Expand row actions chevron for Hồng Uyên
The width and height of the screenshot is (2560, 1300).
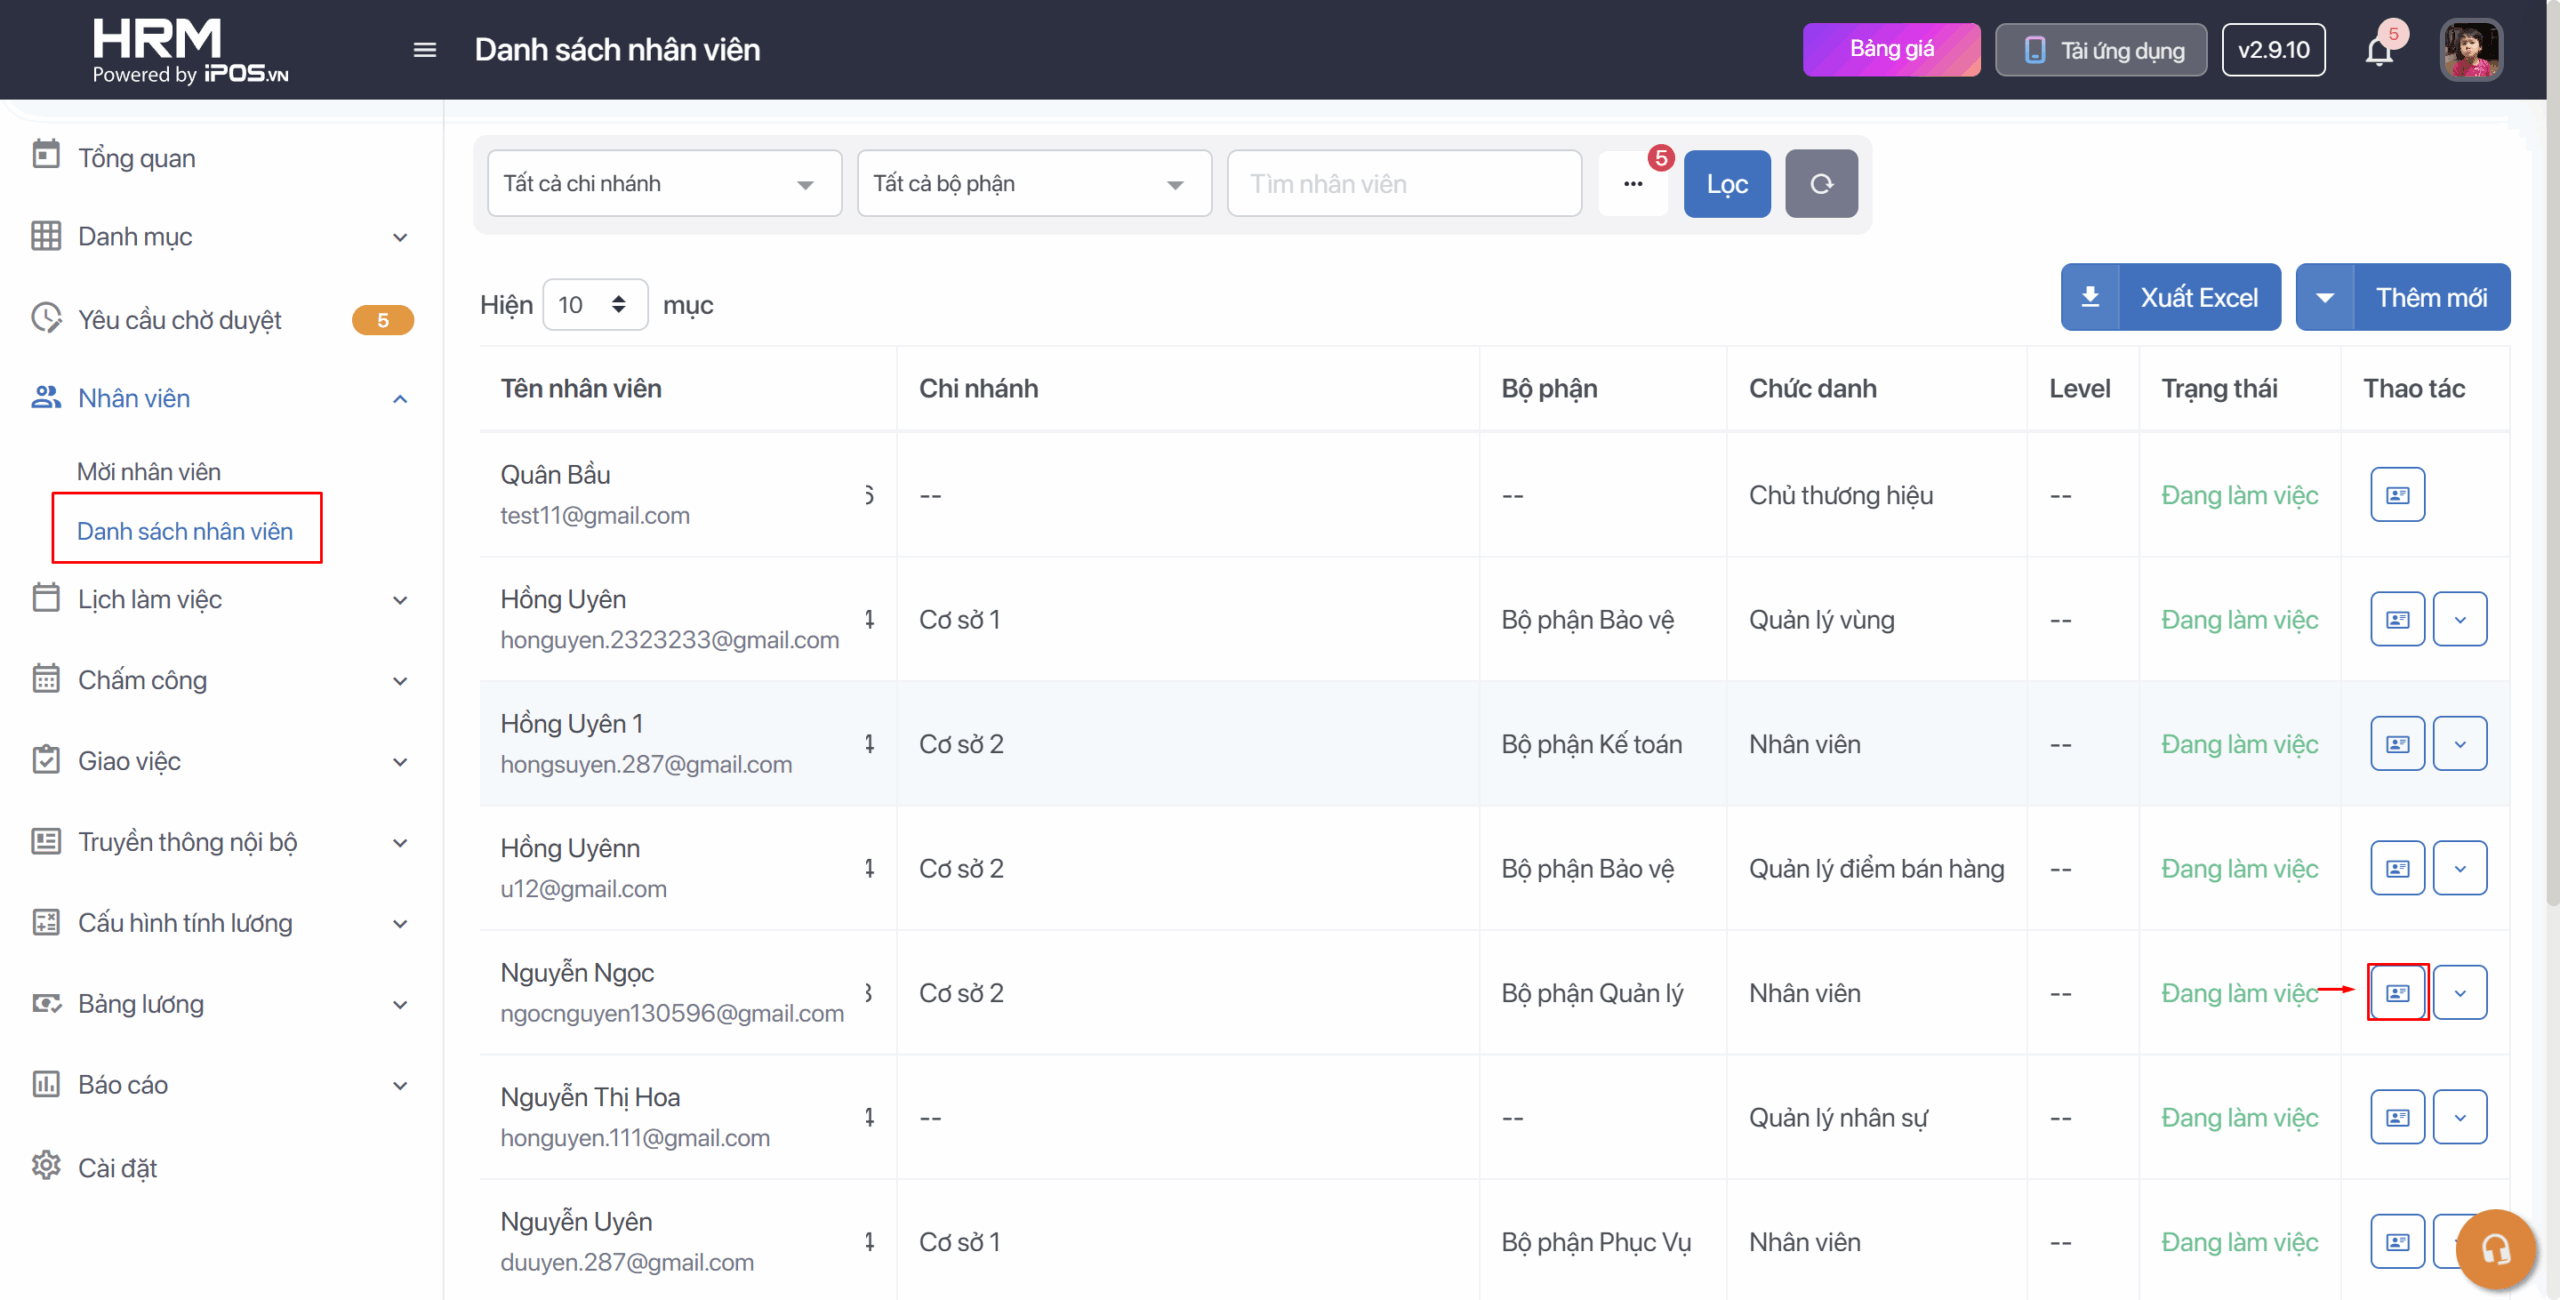[2460, 620]
